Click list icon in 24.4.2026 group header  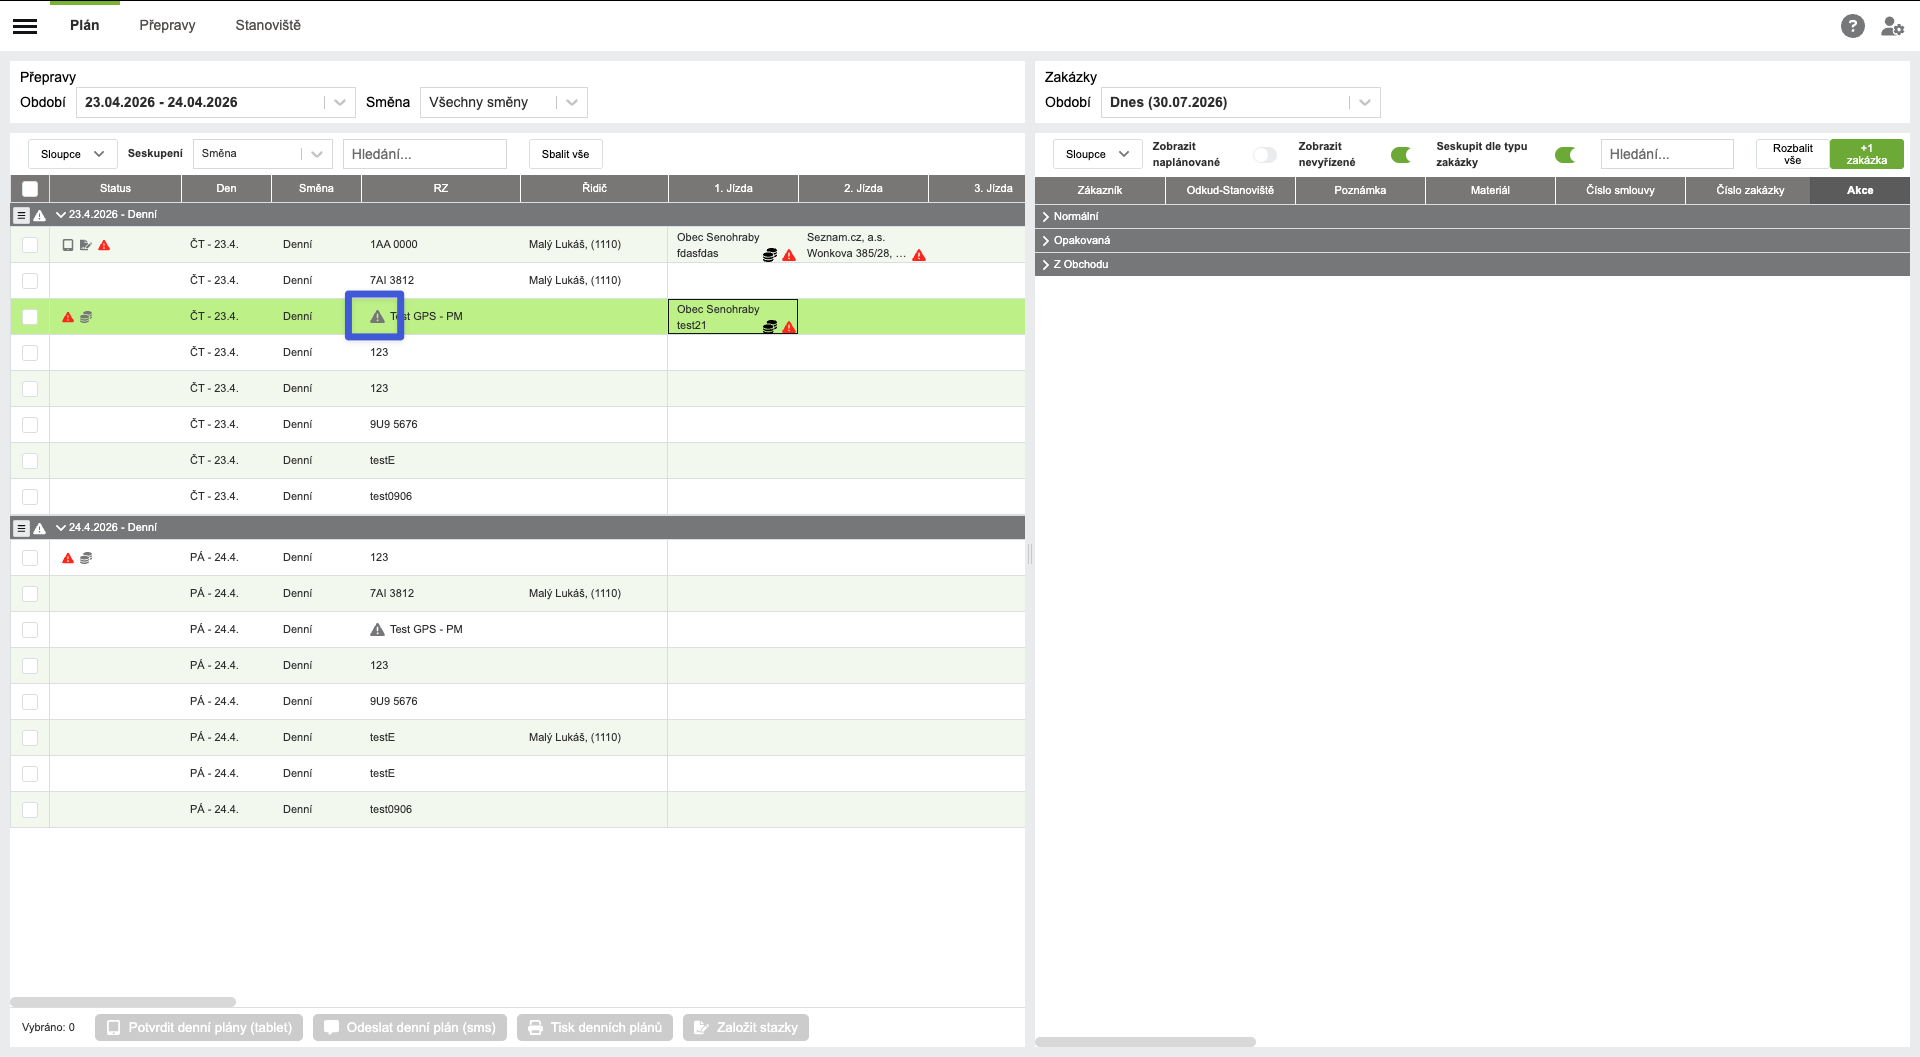(21, 528)
